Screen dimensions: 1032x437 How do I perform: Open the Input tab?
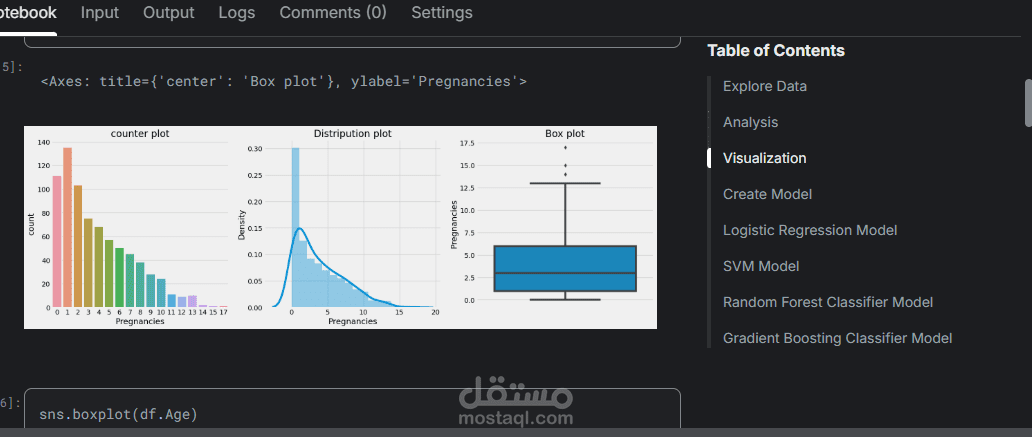click(x=100, y=13)
